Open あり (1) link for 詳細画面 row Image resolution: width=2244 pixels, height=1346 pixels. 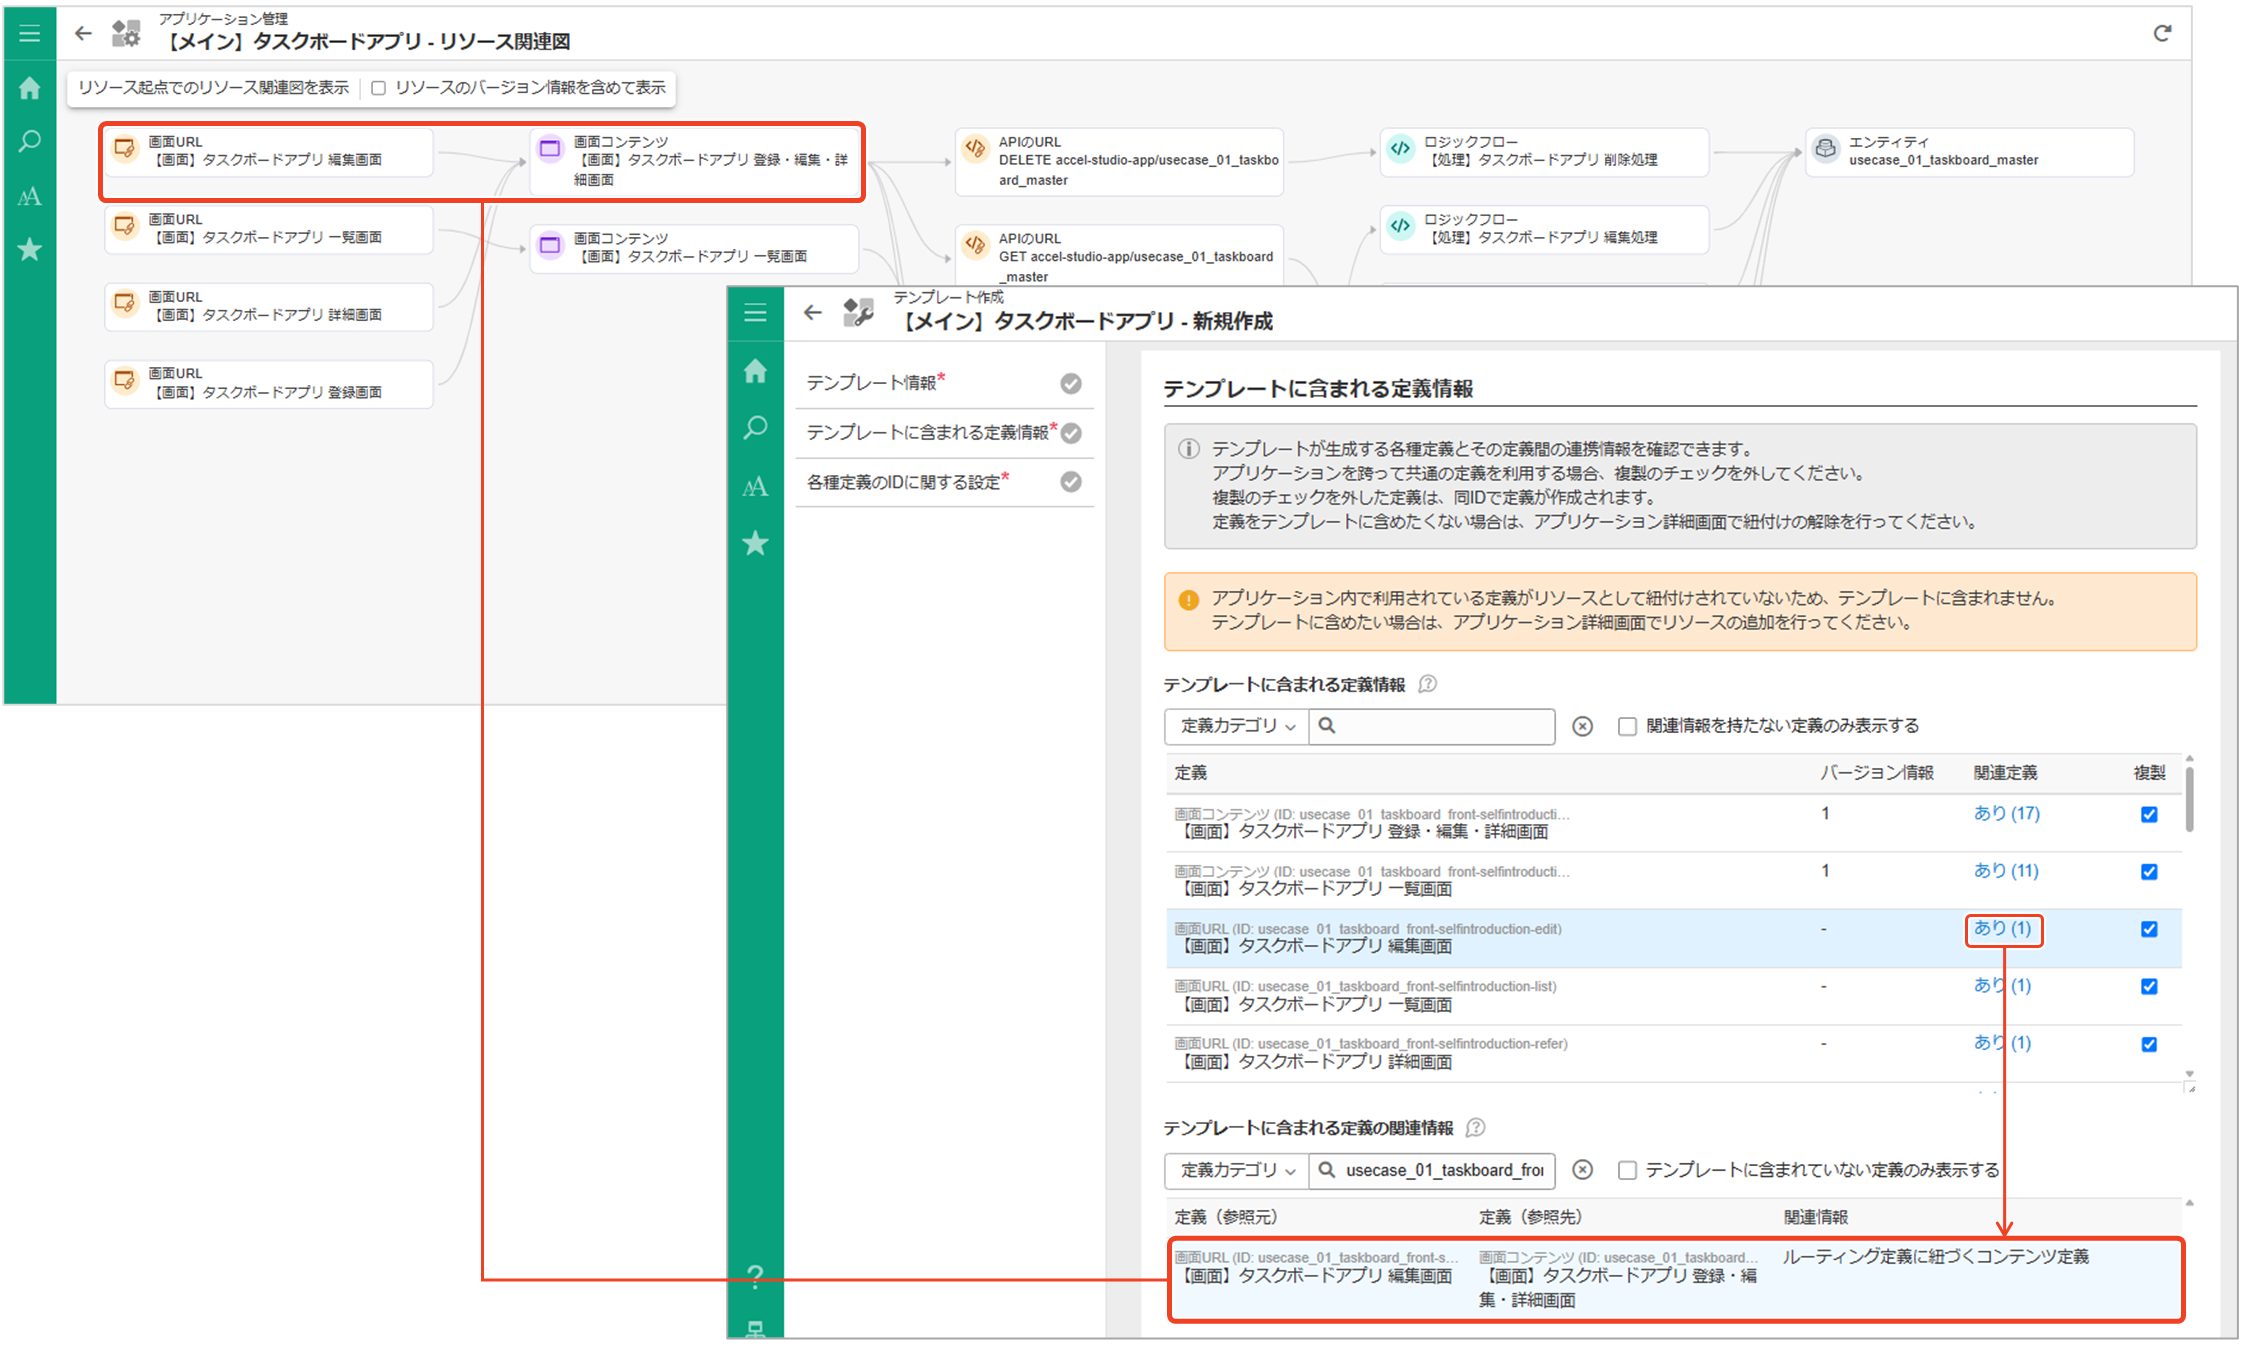(2002, 1042)
